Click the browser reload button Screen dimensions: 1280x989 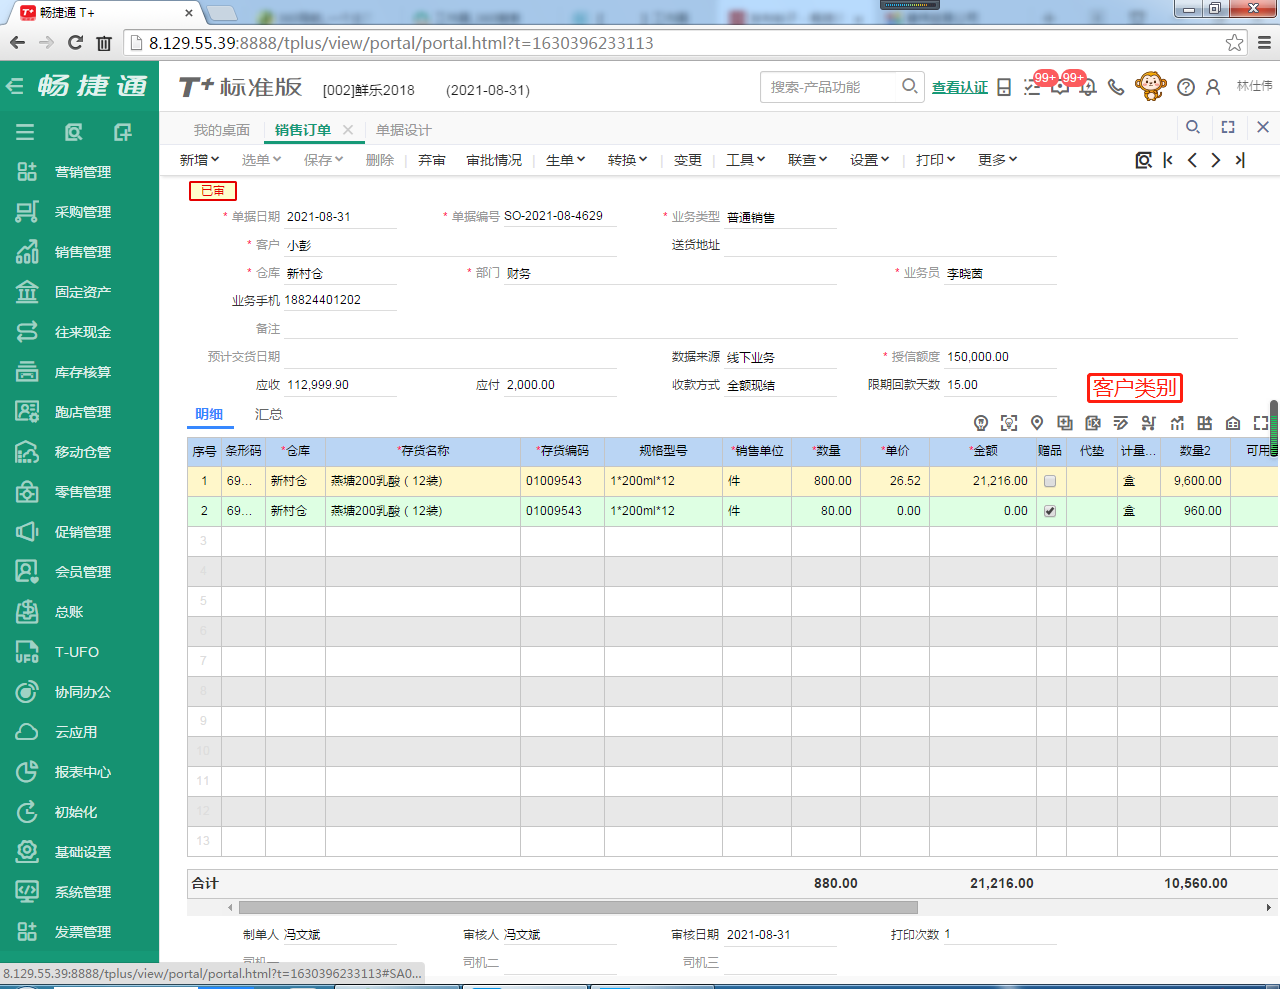pyautogui.click(x=75, y=43)
